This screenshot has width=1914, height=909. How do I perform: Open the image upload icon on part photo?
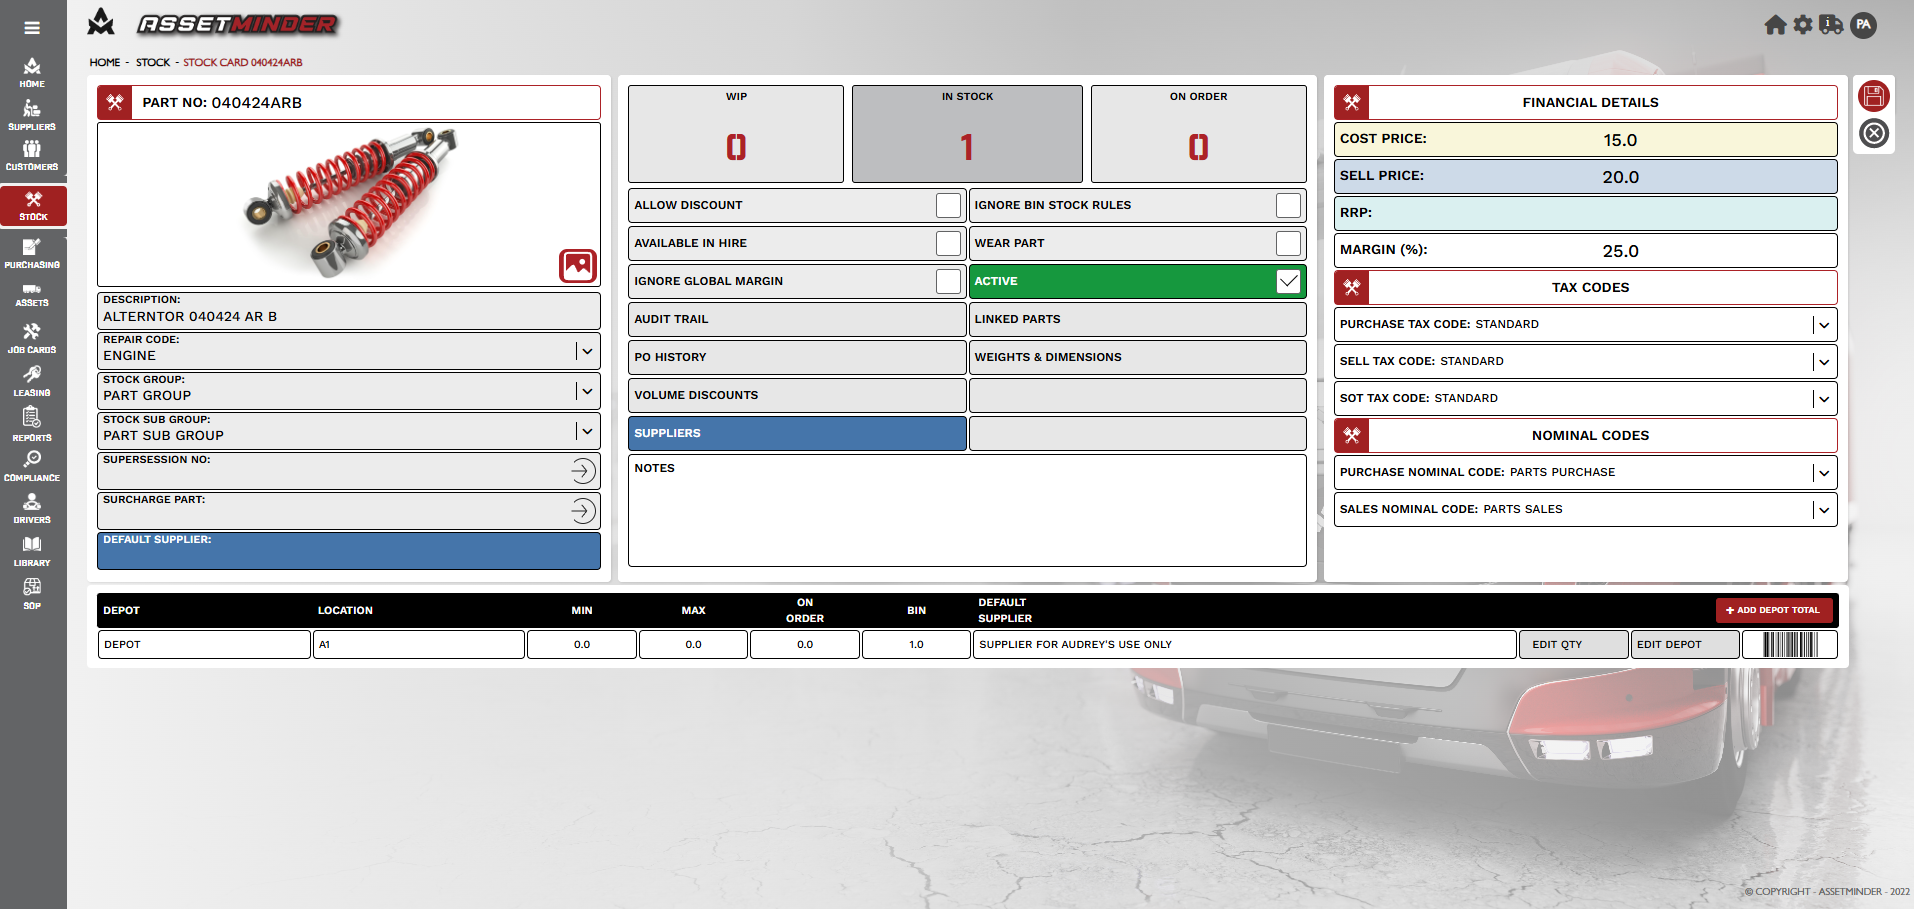point(577,266)
